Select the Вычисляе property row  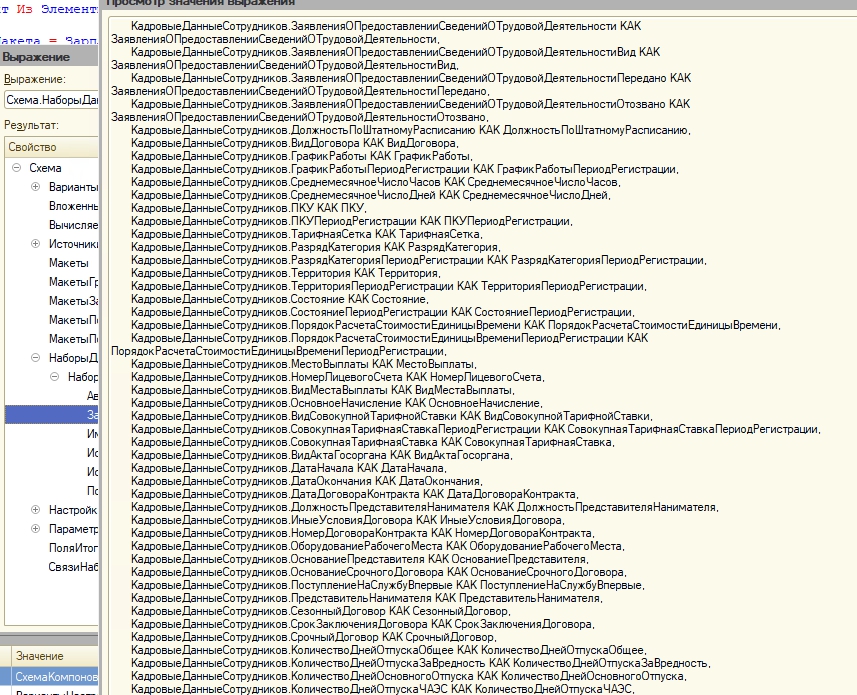click(x=73, y=225)
